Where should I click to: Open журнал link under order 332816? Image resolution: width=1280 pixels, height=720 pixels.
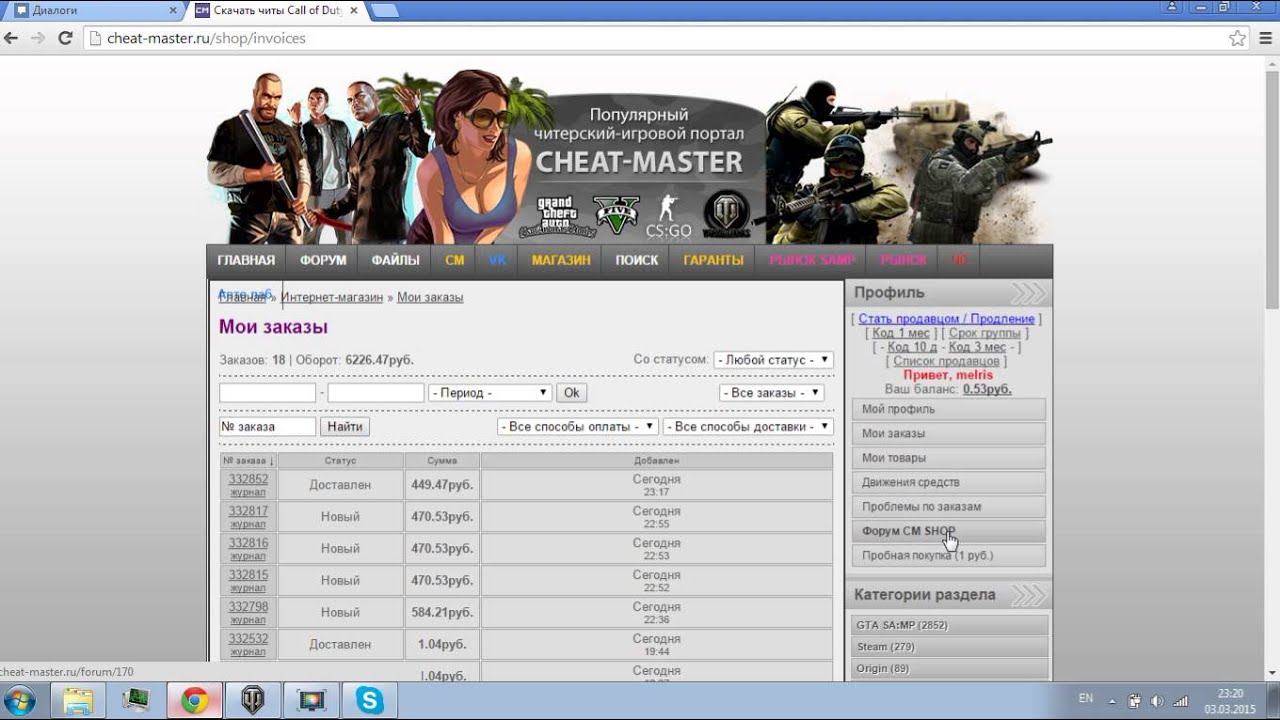(x=248, y=556)
